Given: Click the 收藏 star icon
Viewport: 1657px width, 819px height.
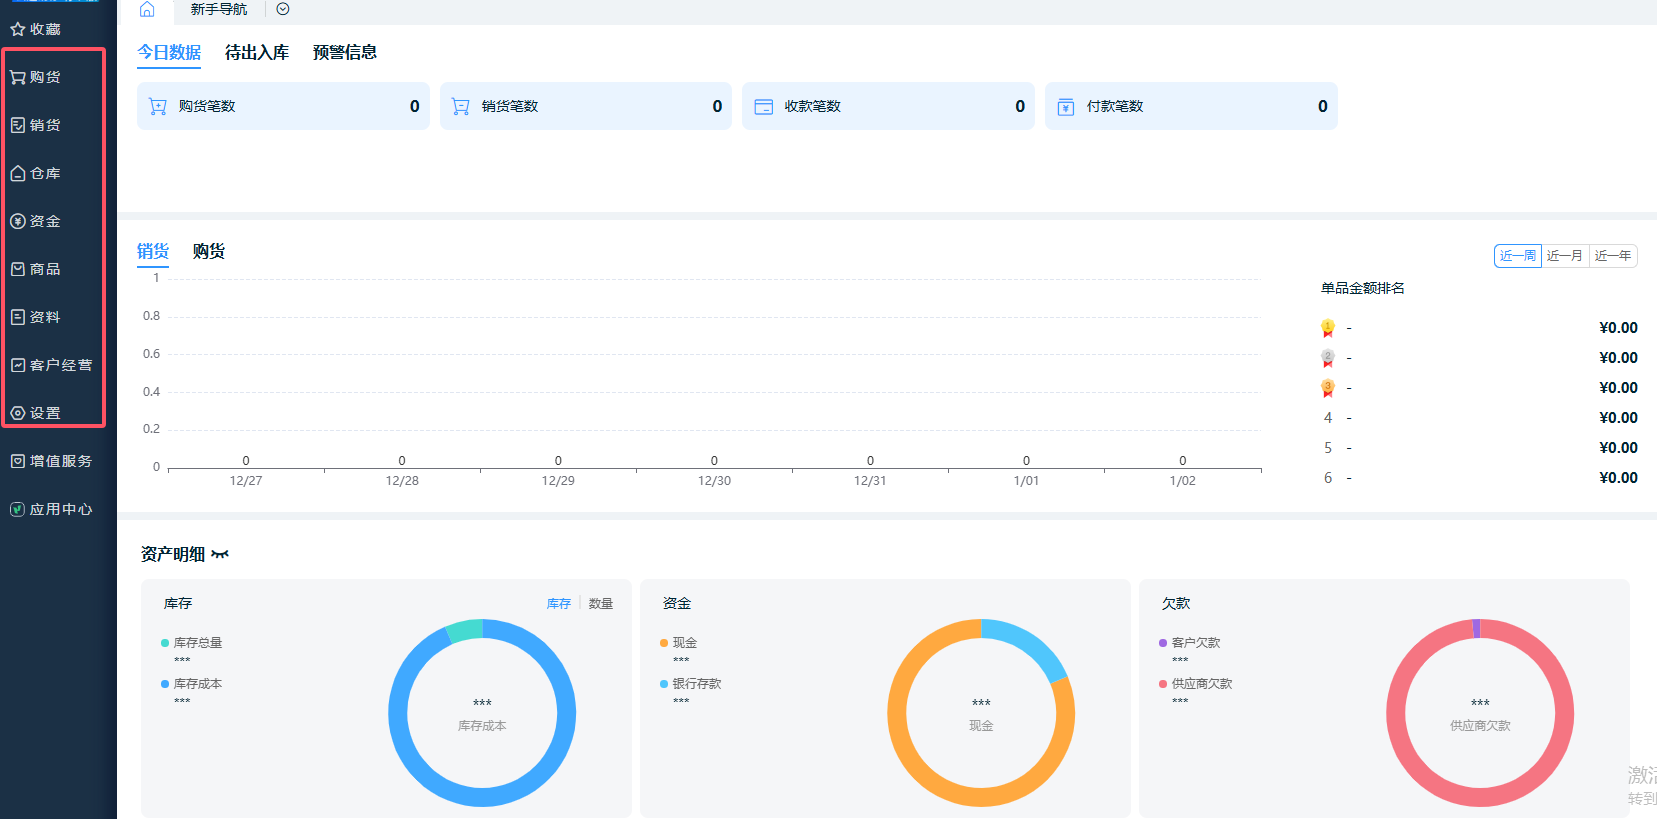Looking at the screenshot, I should tap(17, 29).
